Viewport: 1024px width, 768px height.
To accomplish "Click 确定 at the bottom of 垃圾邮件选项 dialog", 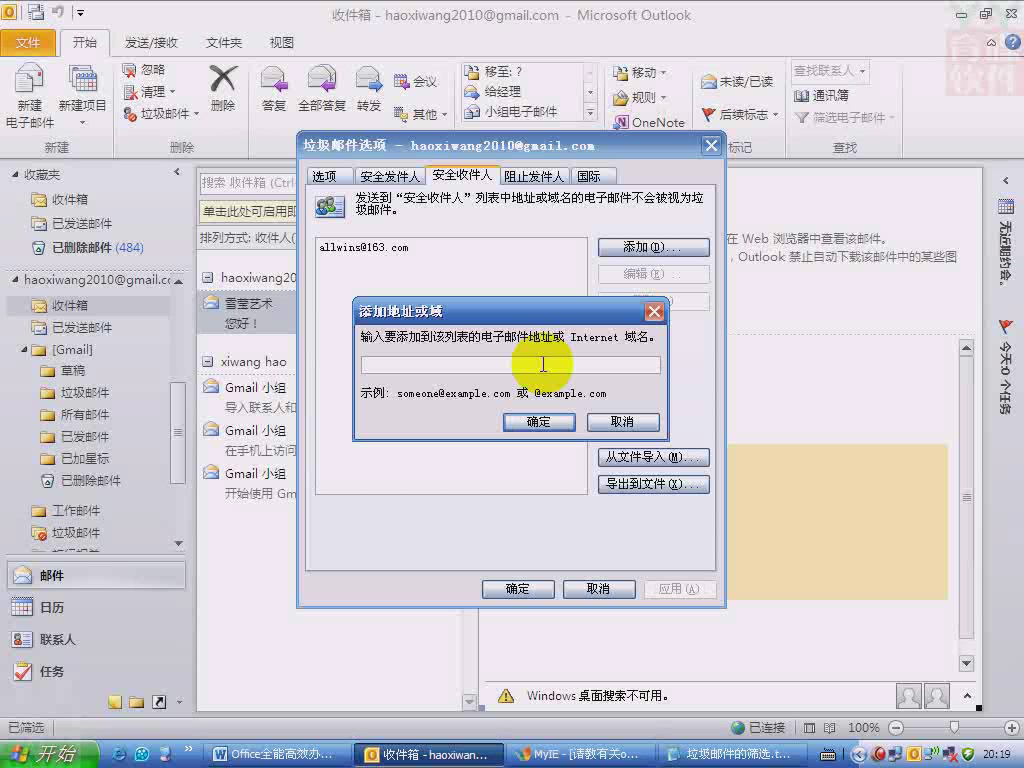I will 518,589.
